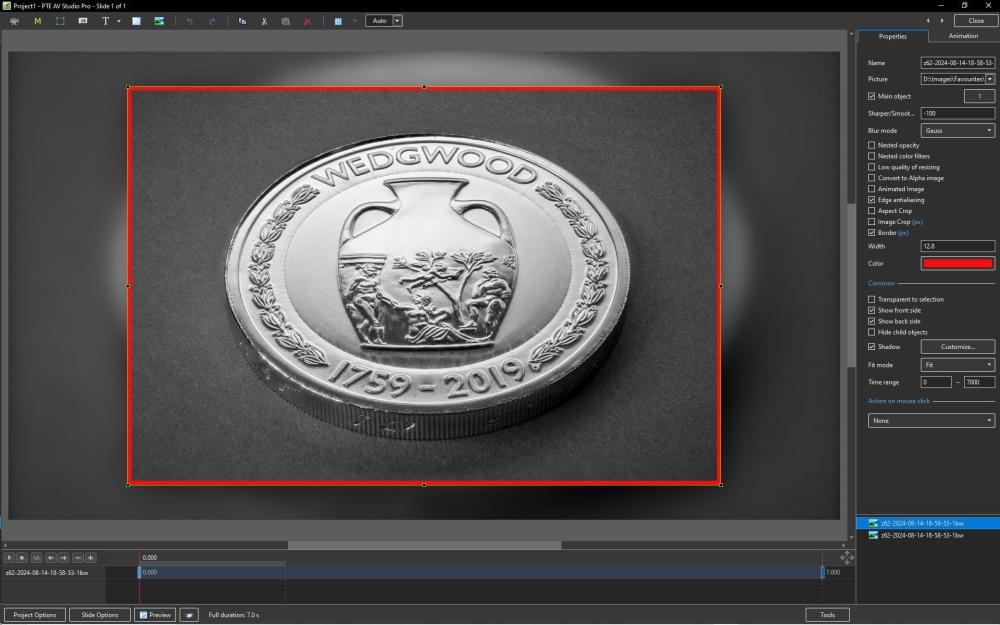Screen dimensions: 1000x625
Task: Expand the Fit mode dropdown
Action: pyautogui.click(x=957, y=365)
